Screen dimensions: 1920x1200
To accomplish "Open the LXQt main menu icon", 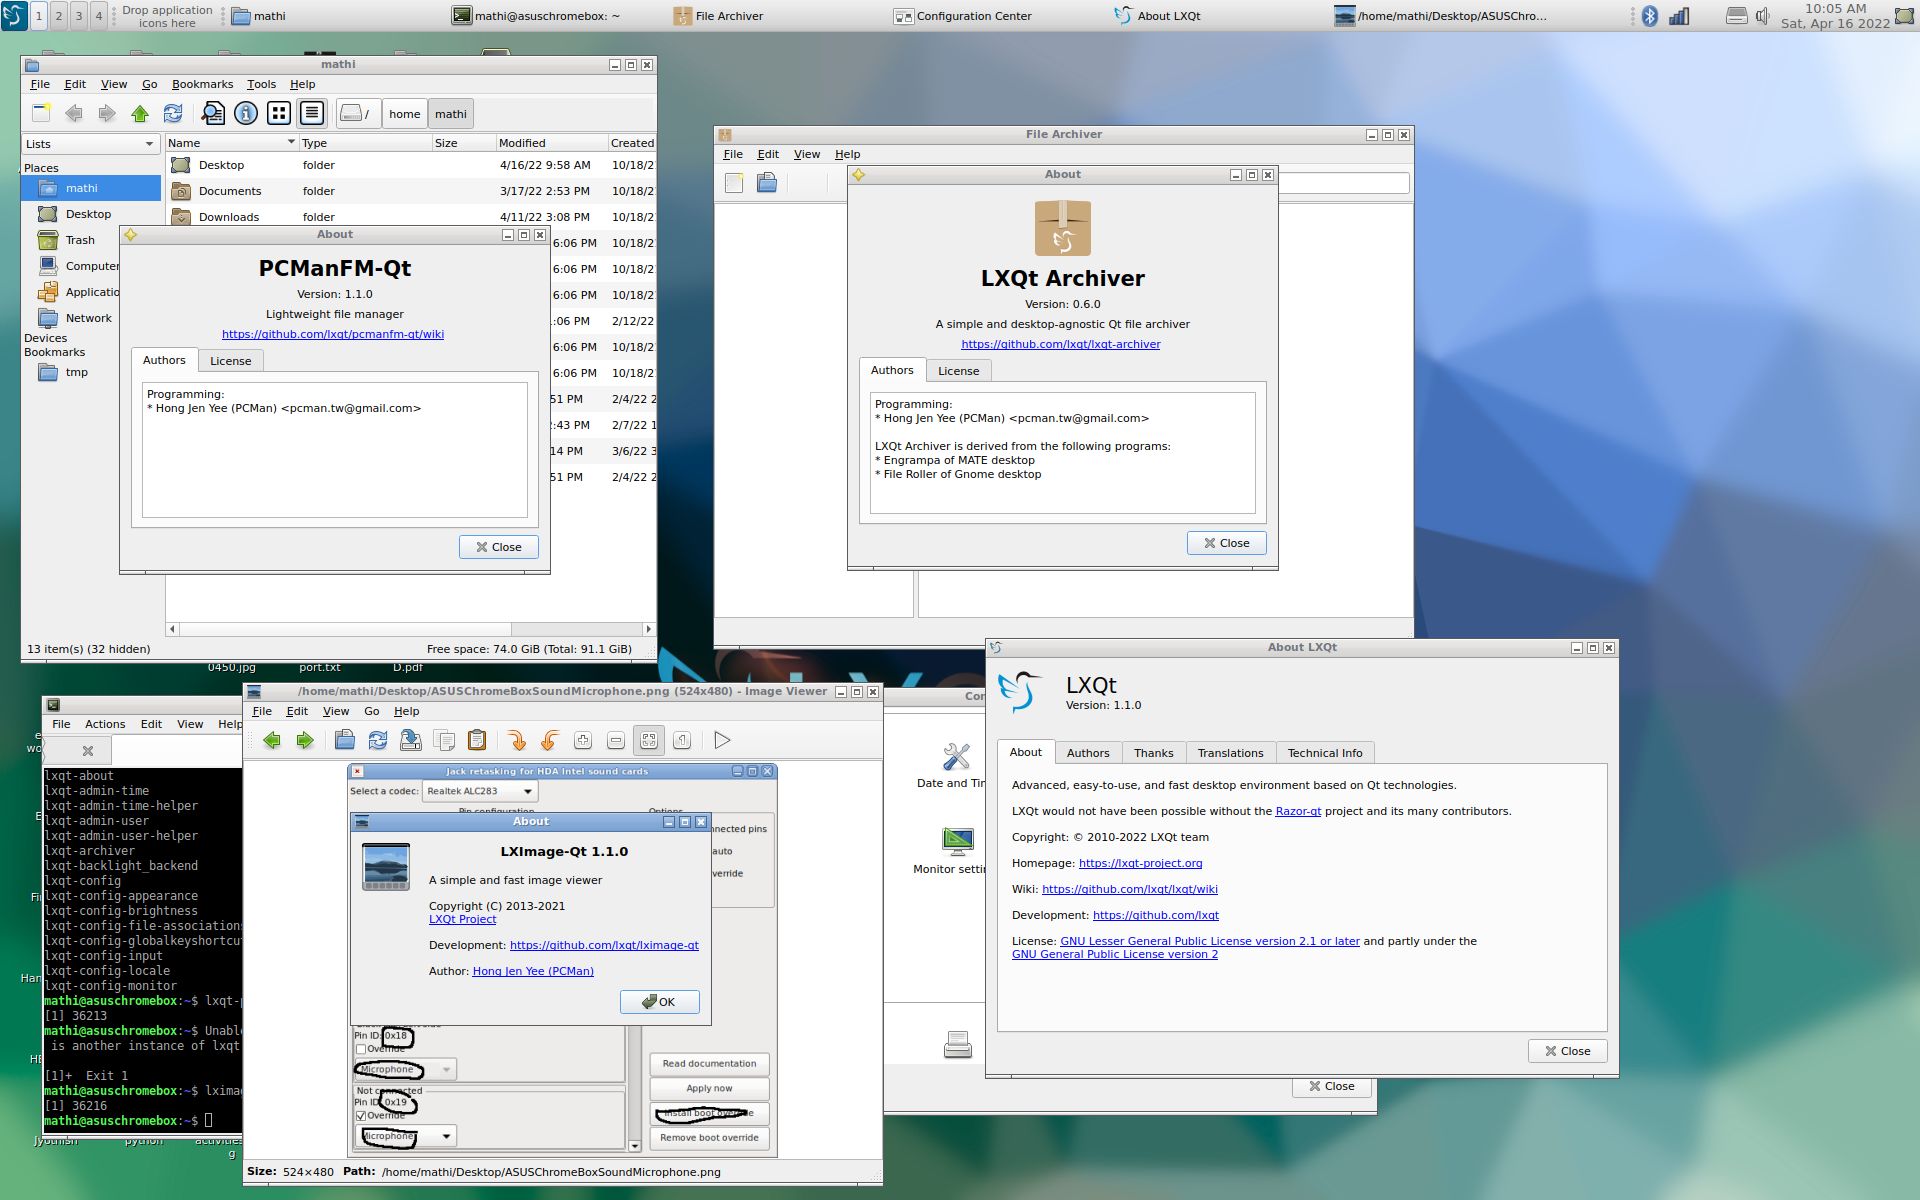I will 14,15.
